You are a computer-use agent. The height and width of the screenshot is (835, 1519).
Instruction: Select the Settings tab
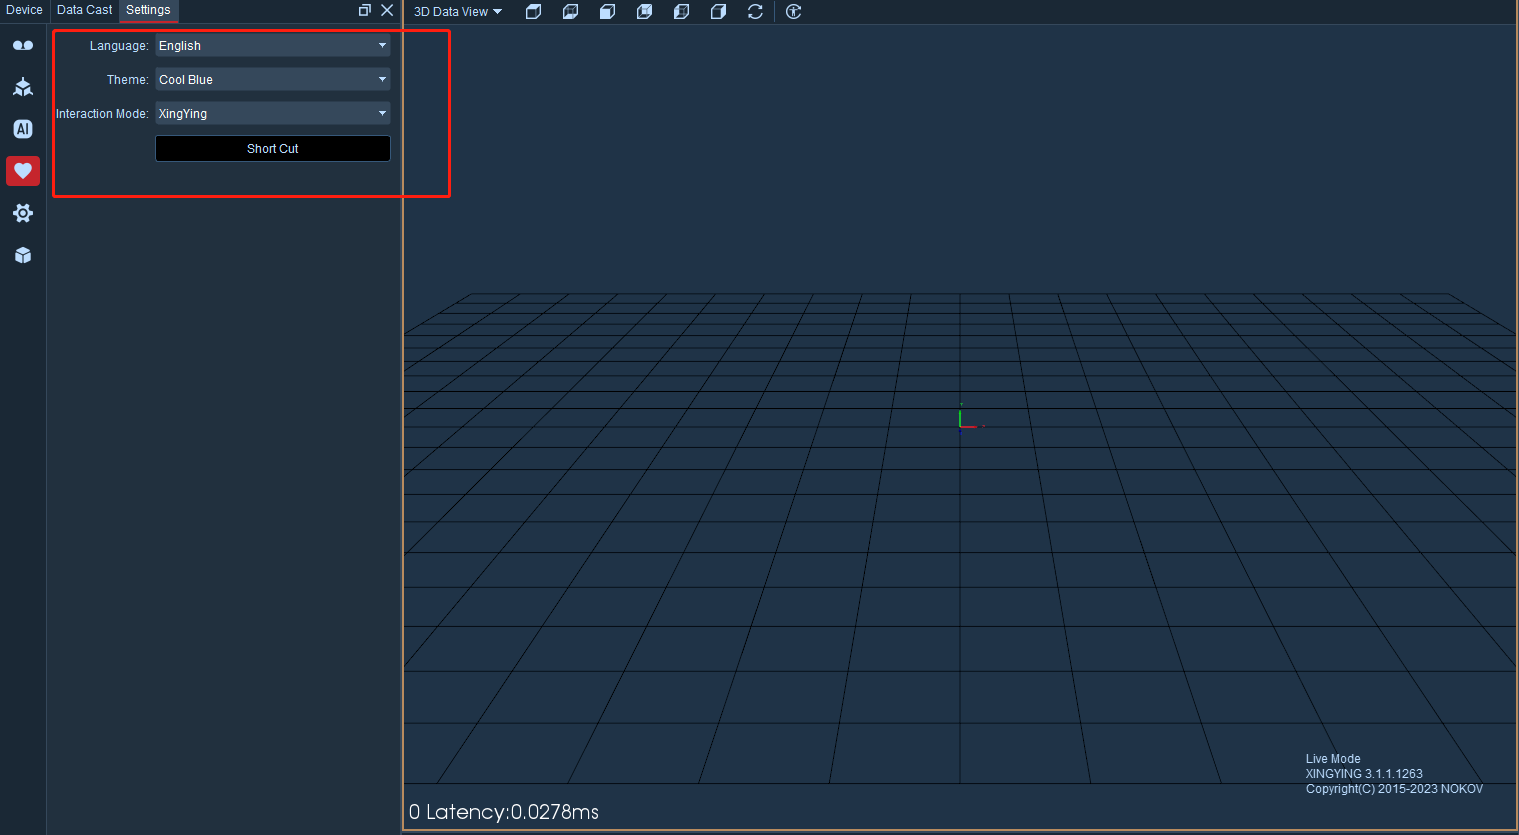click(x=148, y=10)
